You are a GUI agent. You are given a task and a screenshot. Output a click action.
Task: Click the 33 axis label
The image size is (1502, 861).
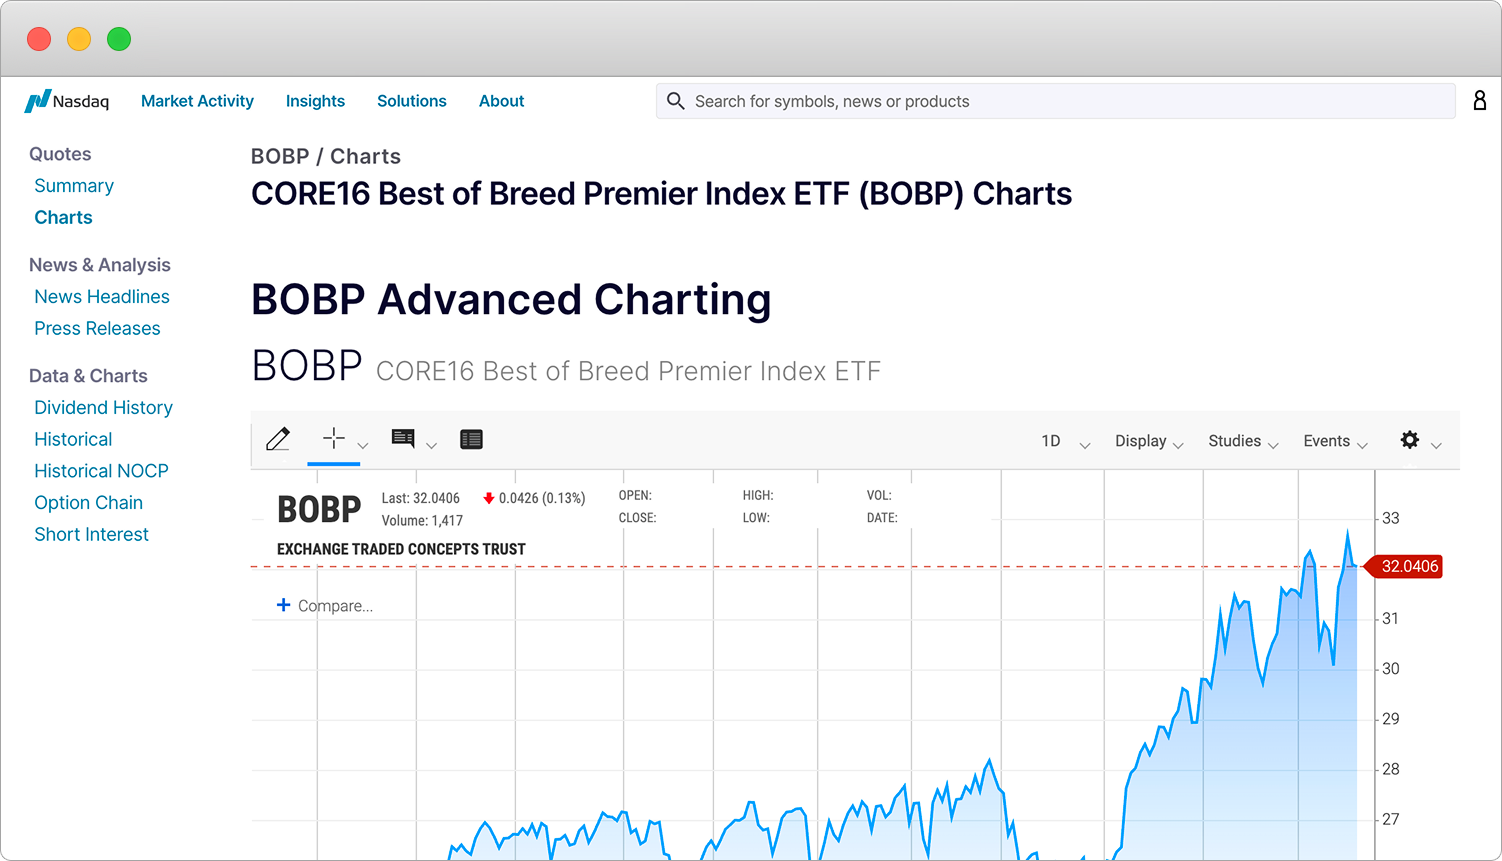[x=1391, y=518]
